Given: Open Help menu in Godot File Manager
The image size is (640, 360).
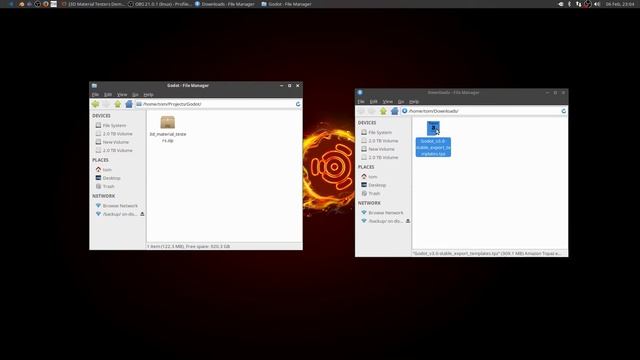Looking at the screenshot, I should [148, 95].
